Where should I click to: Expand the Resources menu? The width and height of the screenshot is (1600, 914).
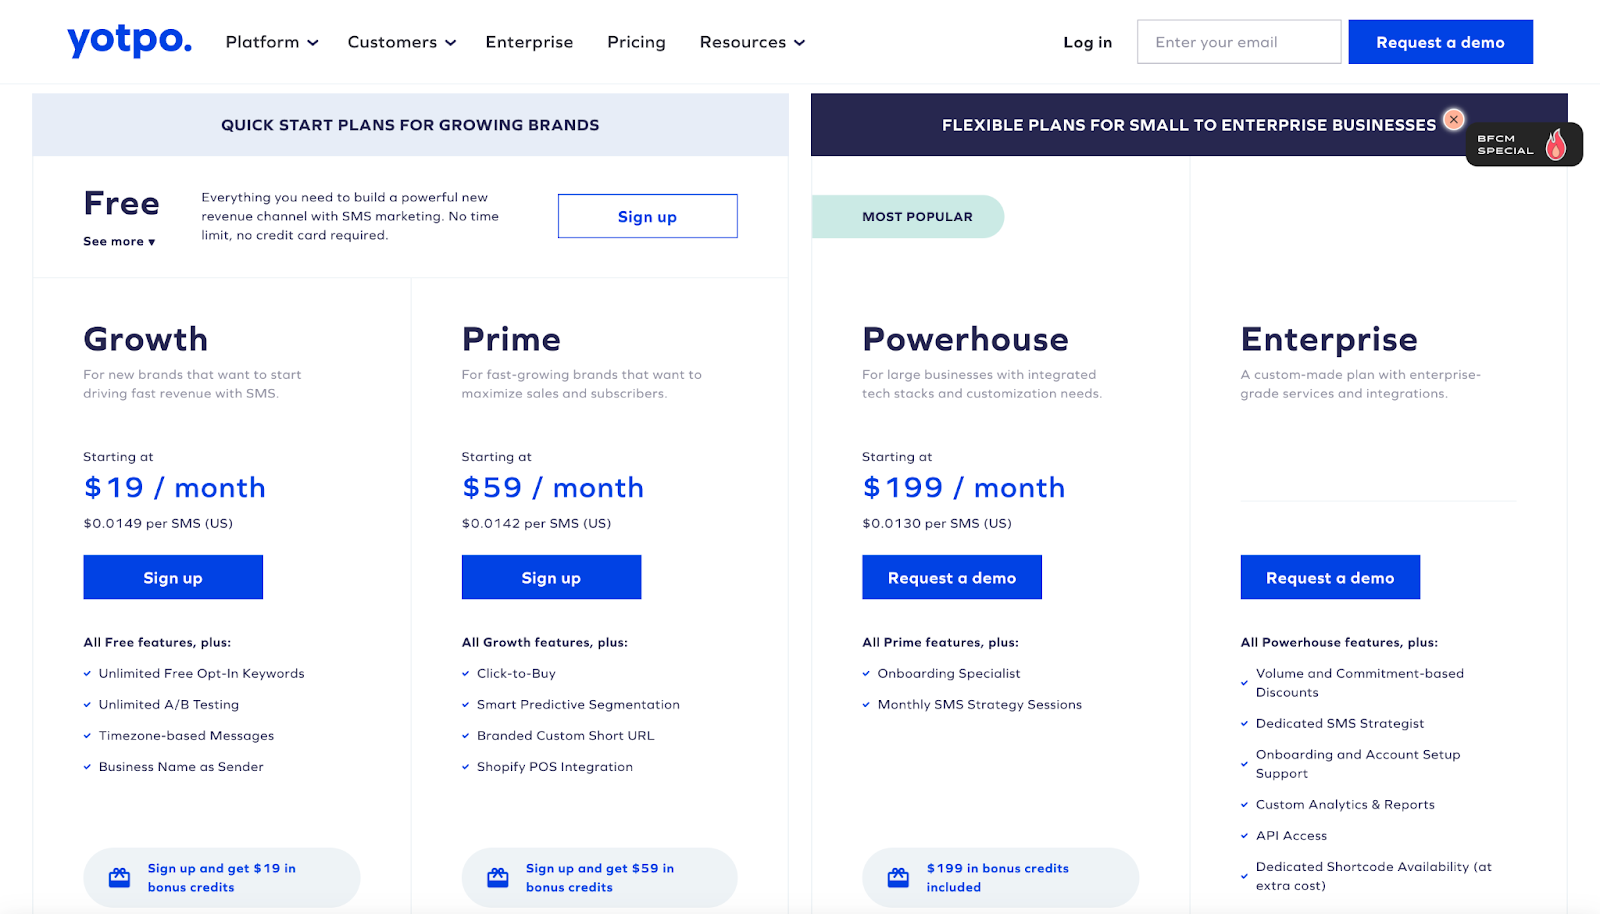[x=752, y=42]
